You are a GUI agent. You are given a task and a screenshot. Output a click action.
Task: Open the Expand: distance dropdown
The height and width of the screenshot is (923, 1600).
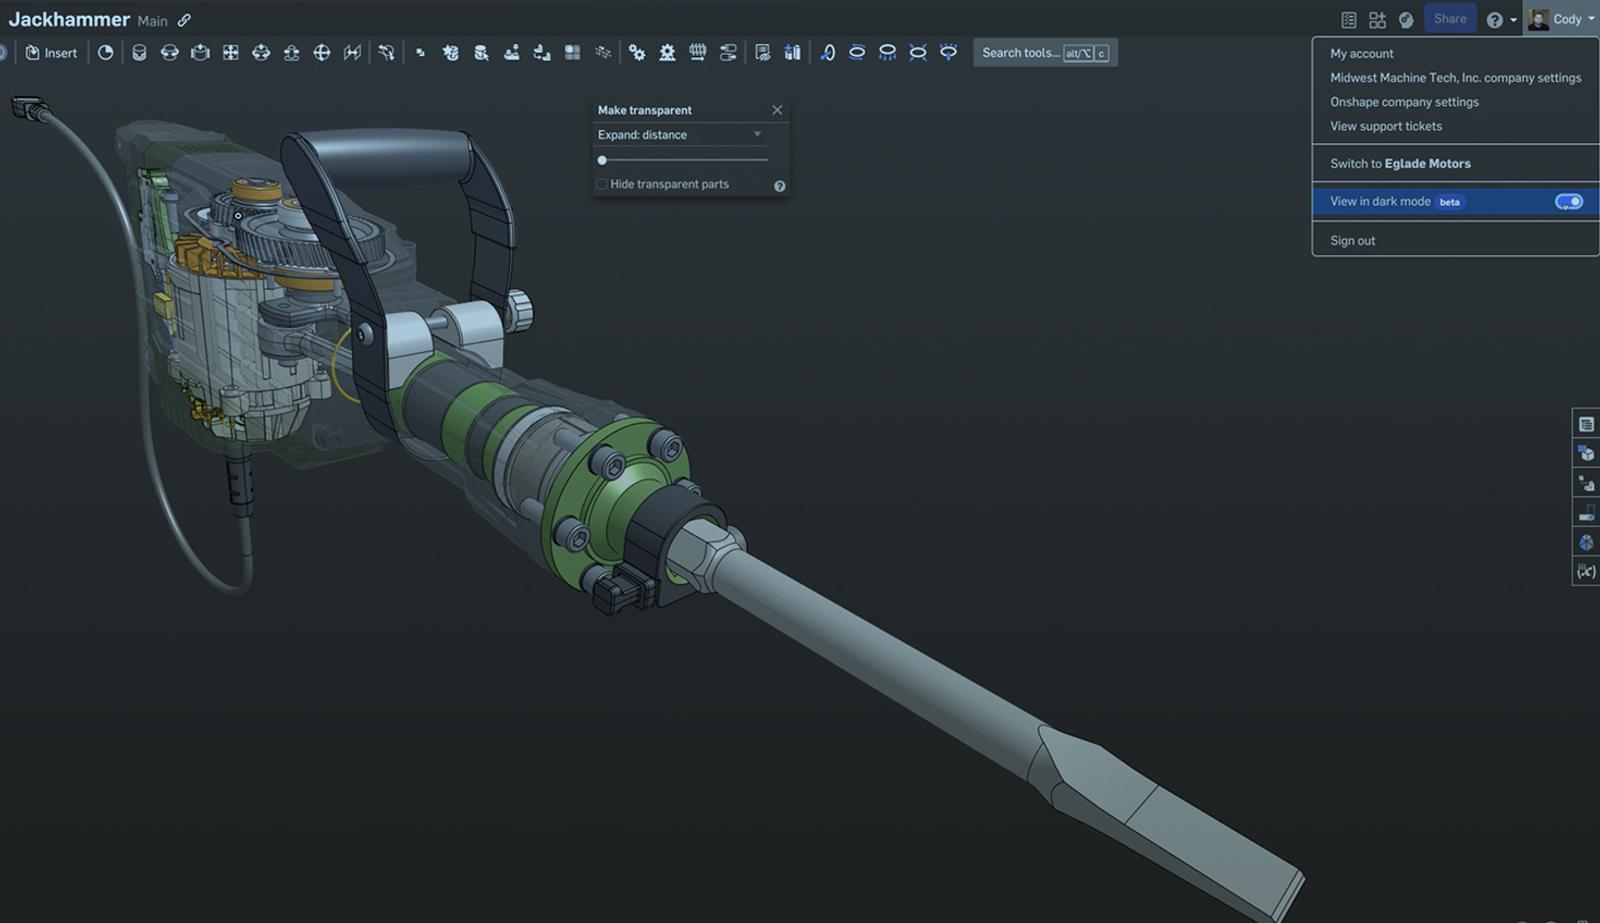point(680,135)
